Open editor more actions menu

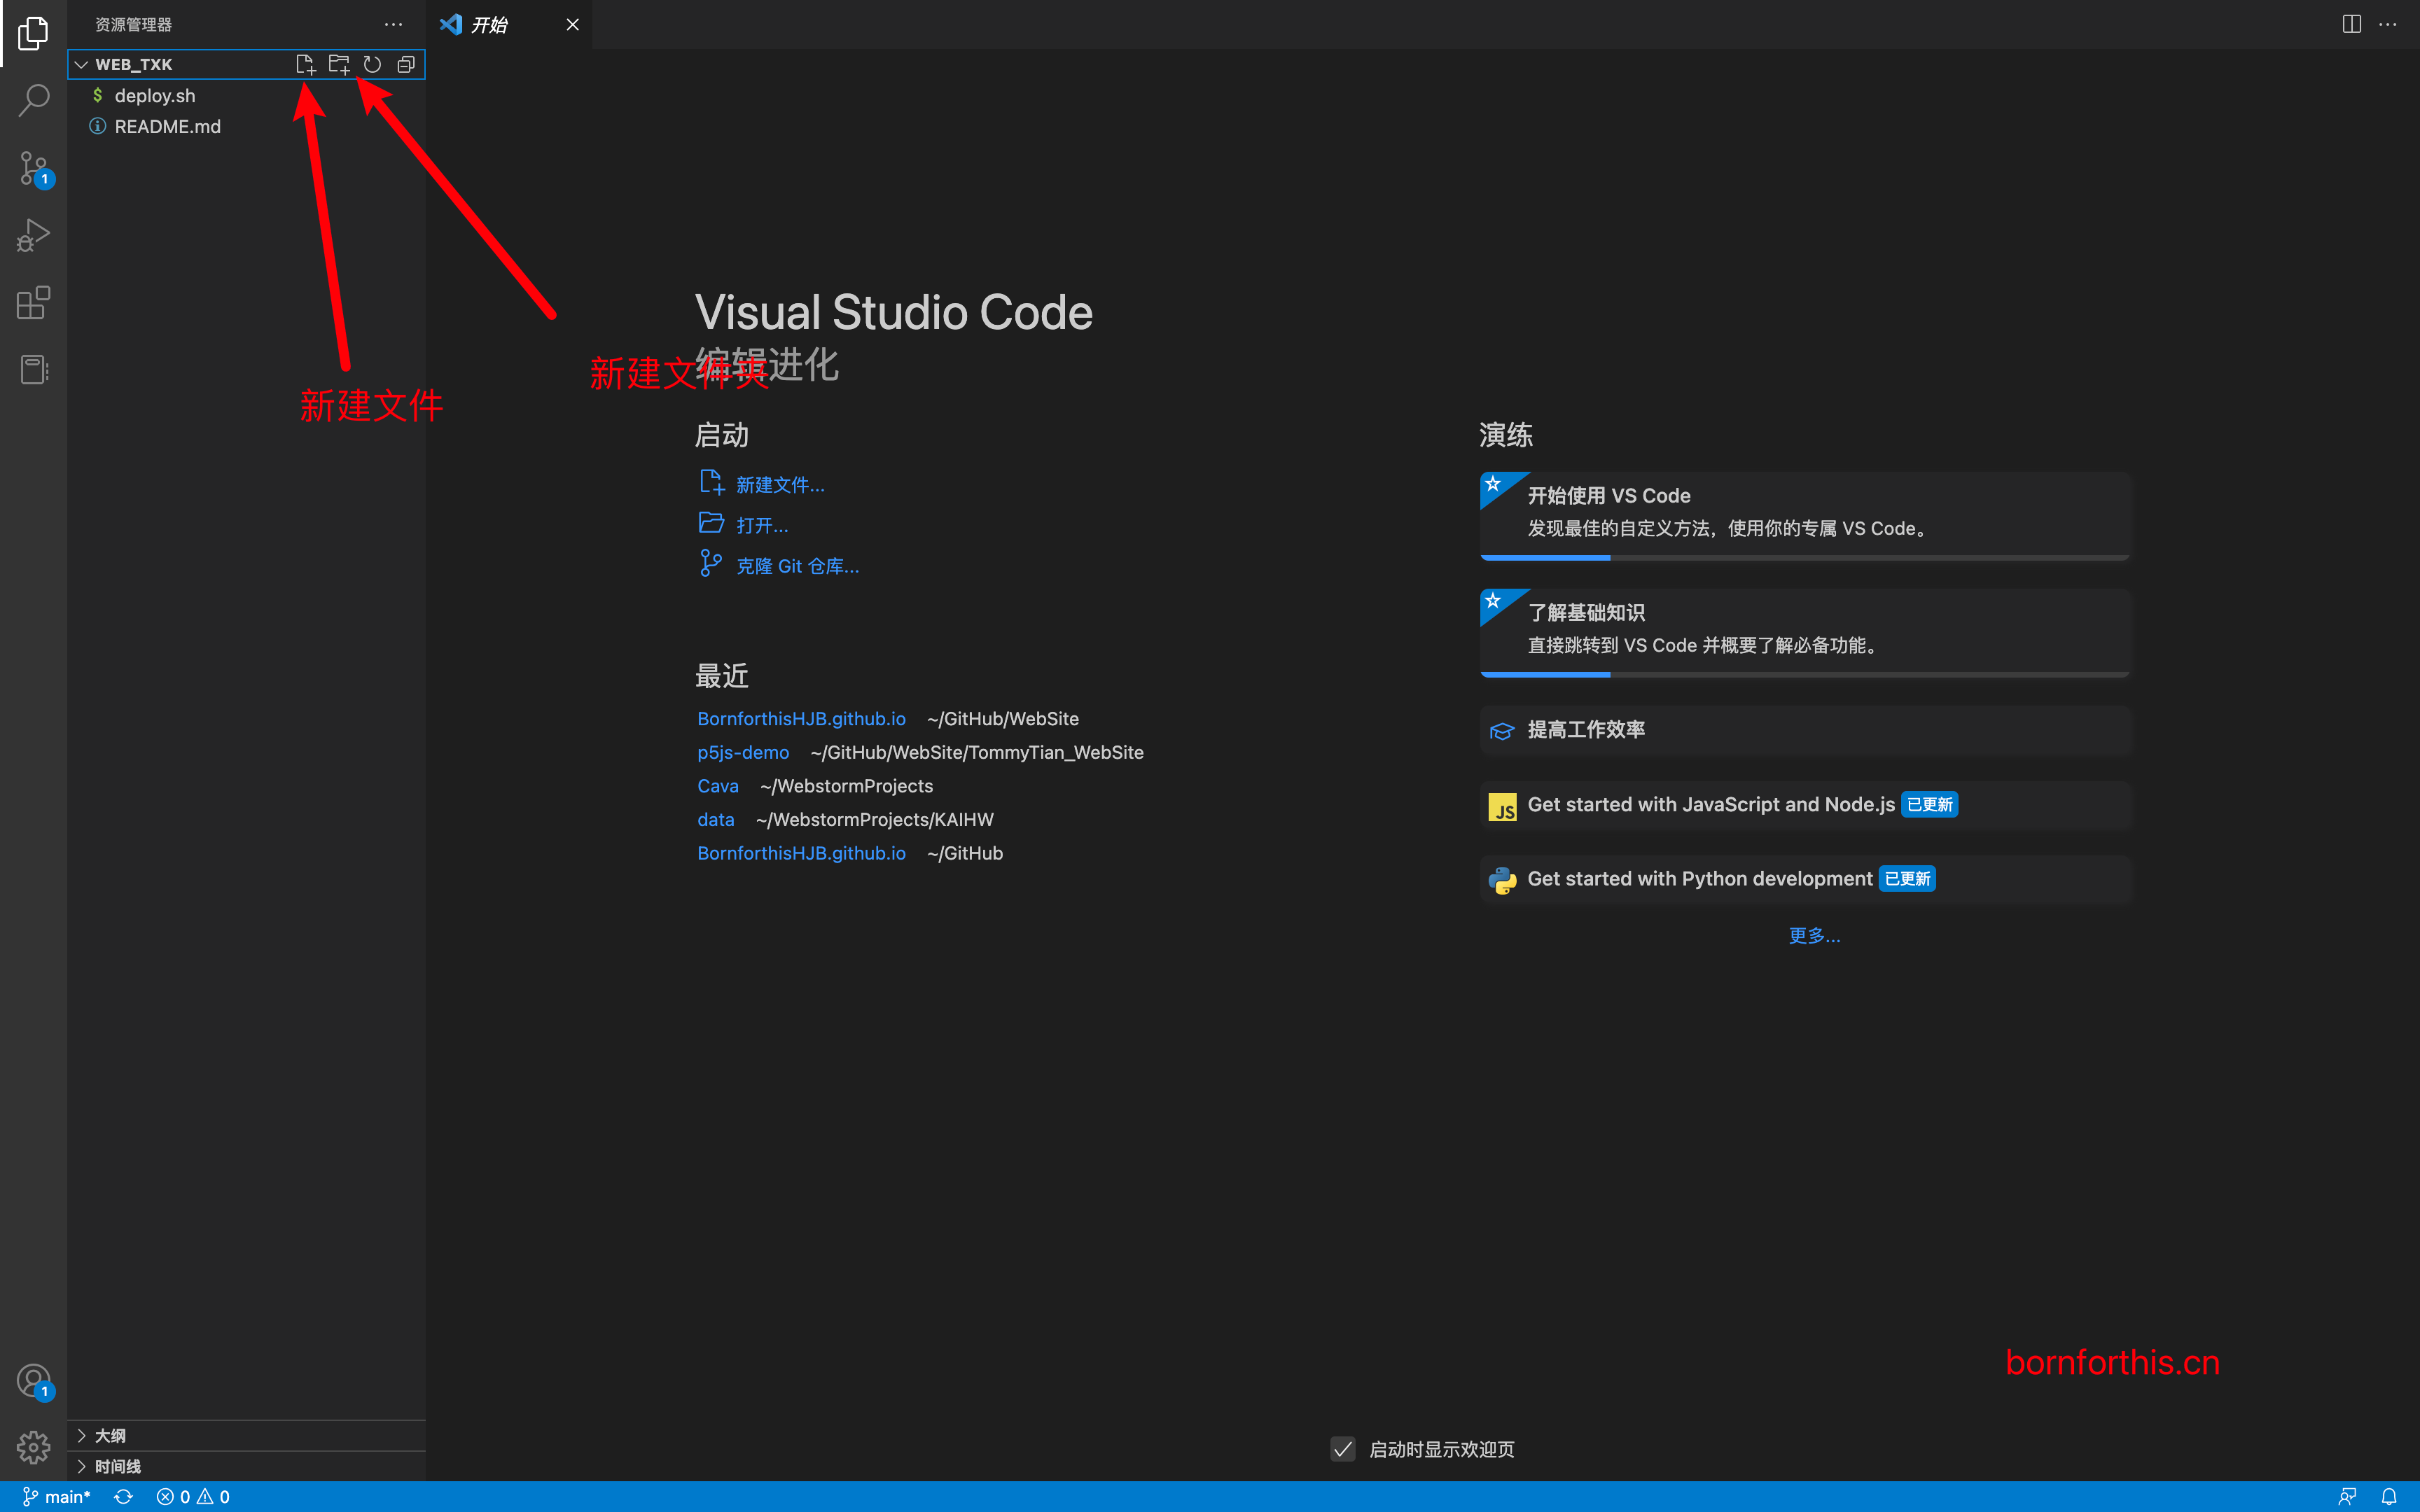(2388, 24)
